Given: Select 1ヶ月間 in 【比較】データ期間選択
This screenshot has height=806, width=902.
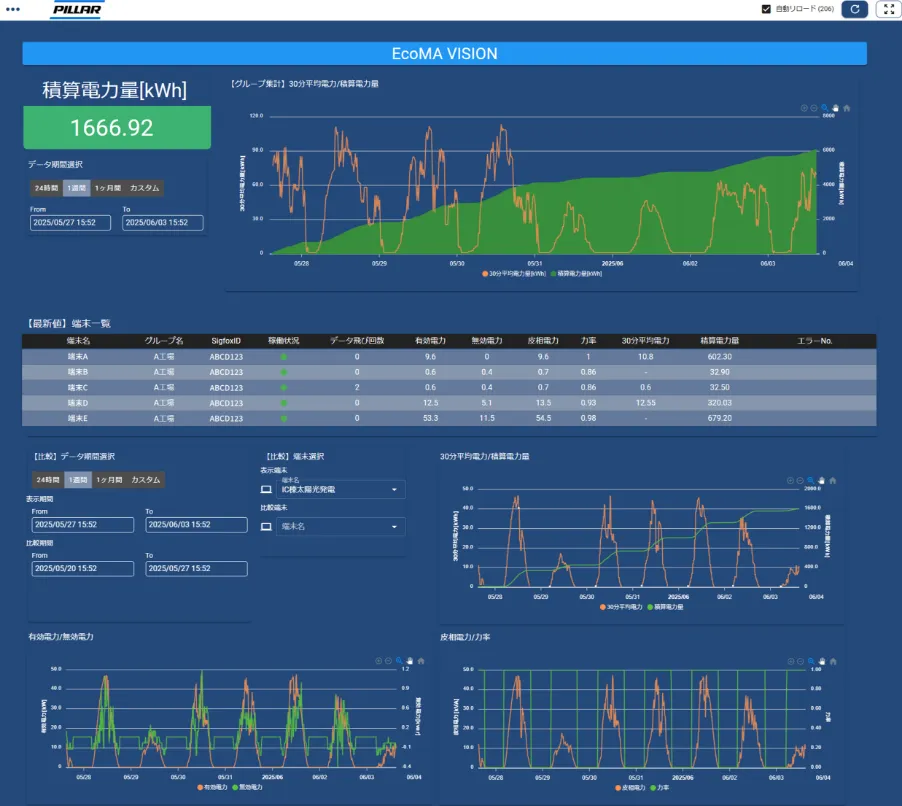Looking at the screenshot, I should 109,480.
